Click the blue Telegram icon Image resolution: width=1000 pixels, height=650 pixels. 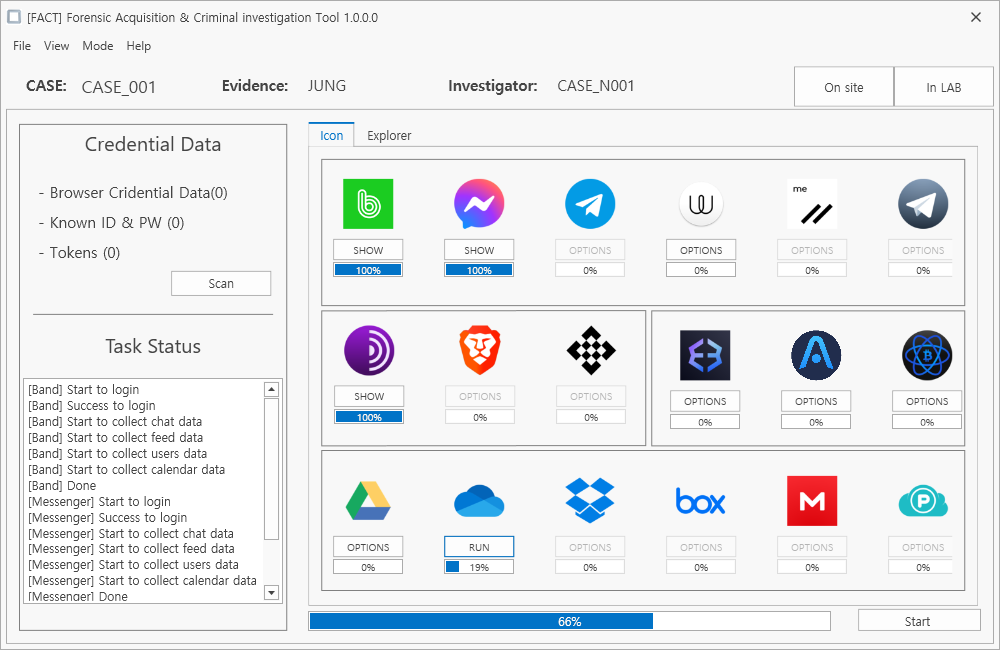pos(590,204)
